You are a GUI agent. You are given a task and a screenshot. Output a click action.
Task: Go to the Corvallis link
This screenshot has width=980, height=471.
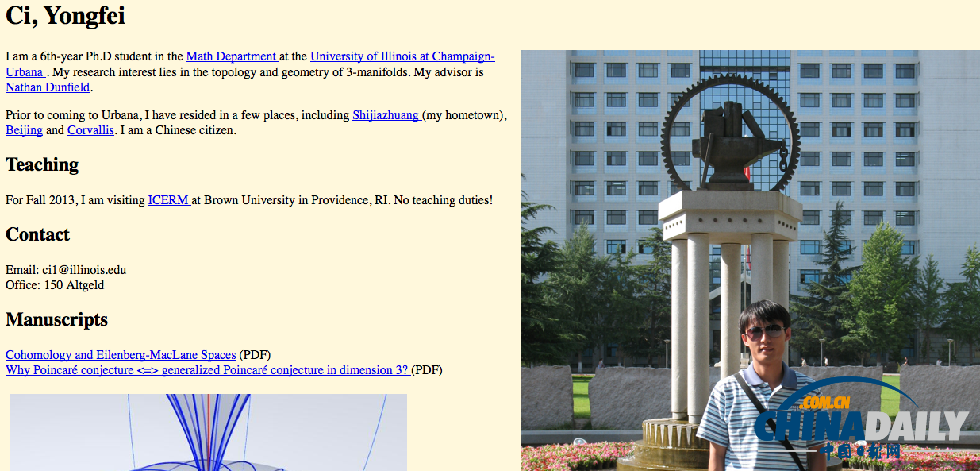tap(90, 130)
